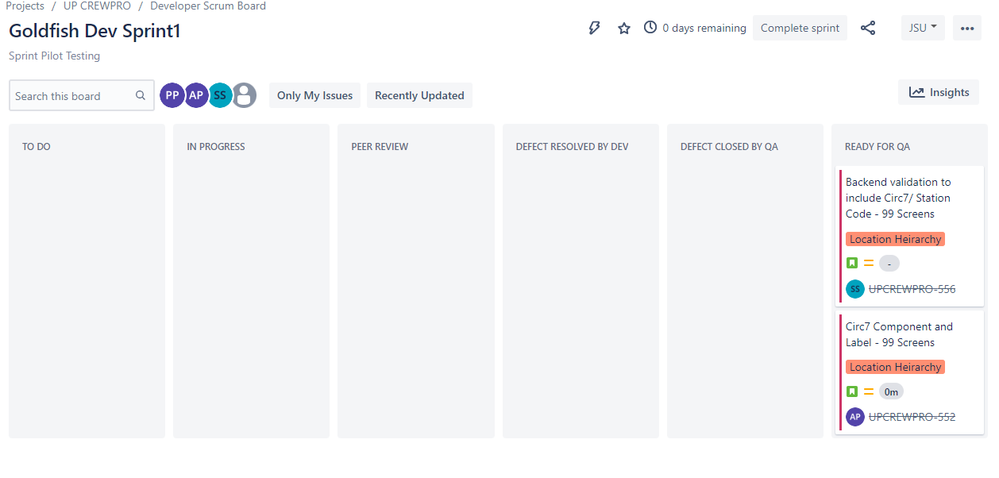Image resolution: width=999 pixels, height=478 pixels.
Task: Open issue link UPCREWPRO-556
Action: 912,289
